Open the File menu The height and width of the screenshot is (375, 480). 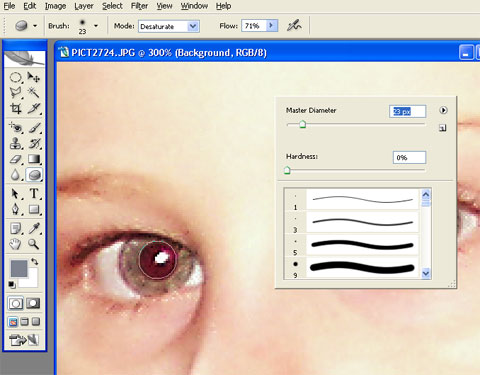(x=9, y=6)
